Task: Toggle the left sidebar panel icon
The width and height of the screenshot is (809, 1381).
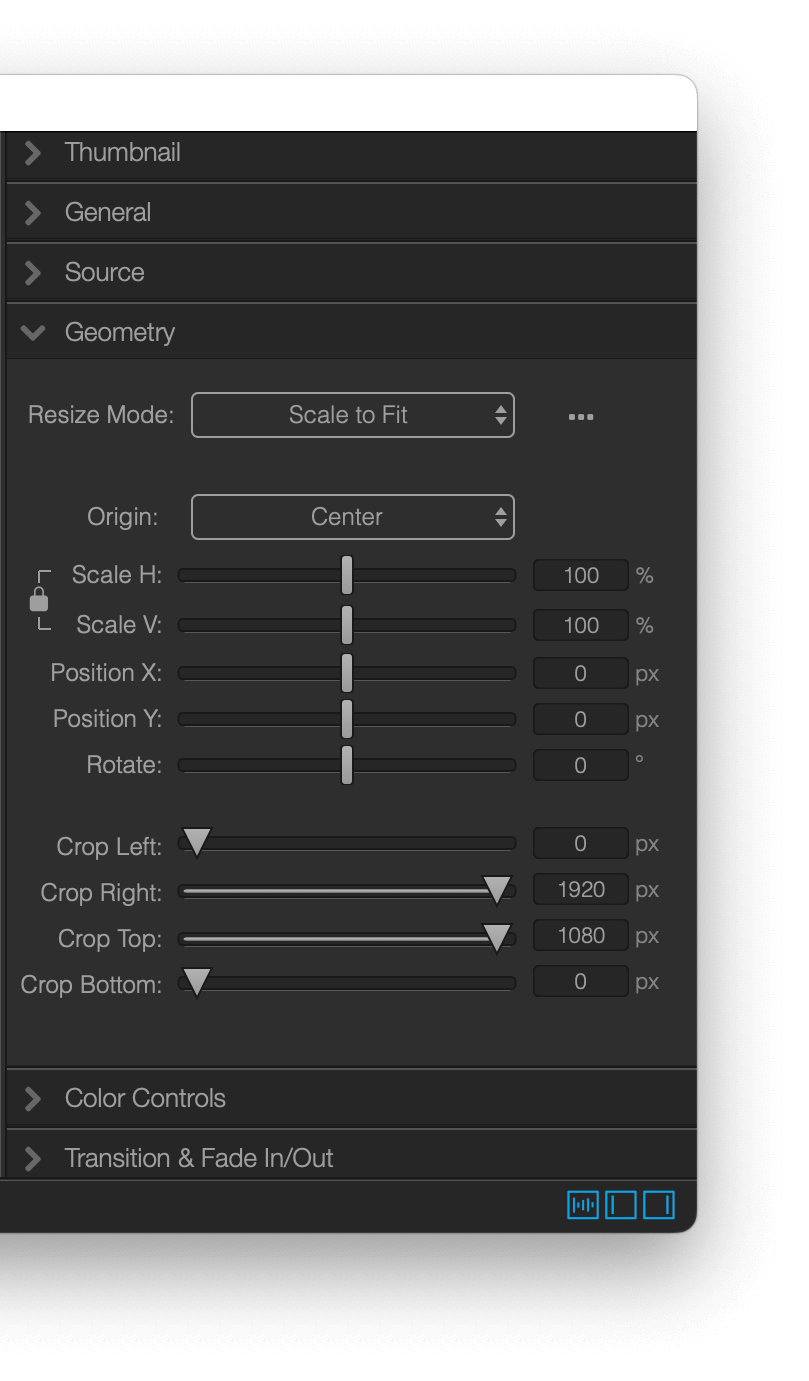Action: (621, 1205)
